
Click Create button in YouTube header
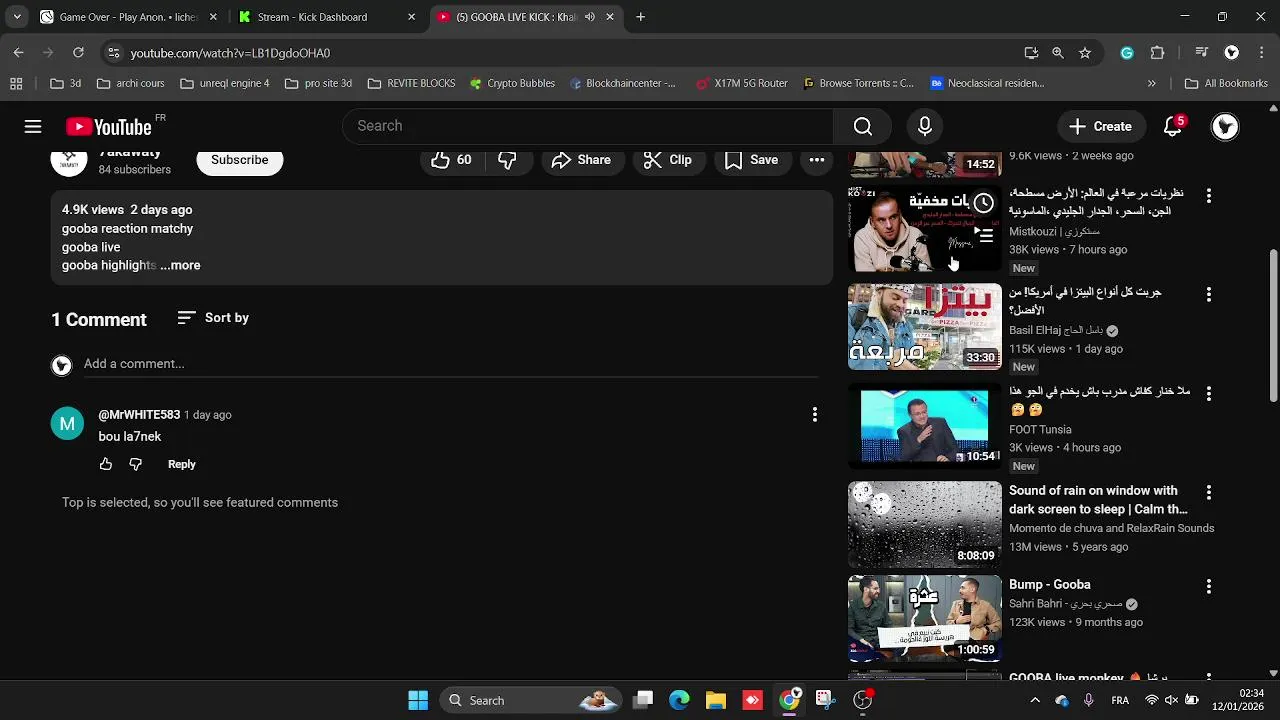1101,126
